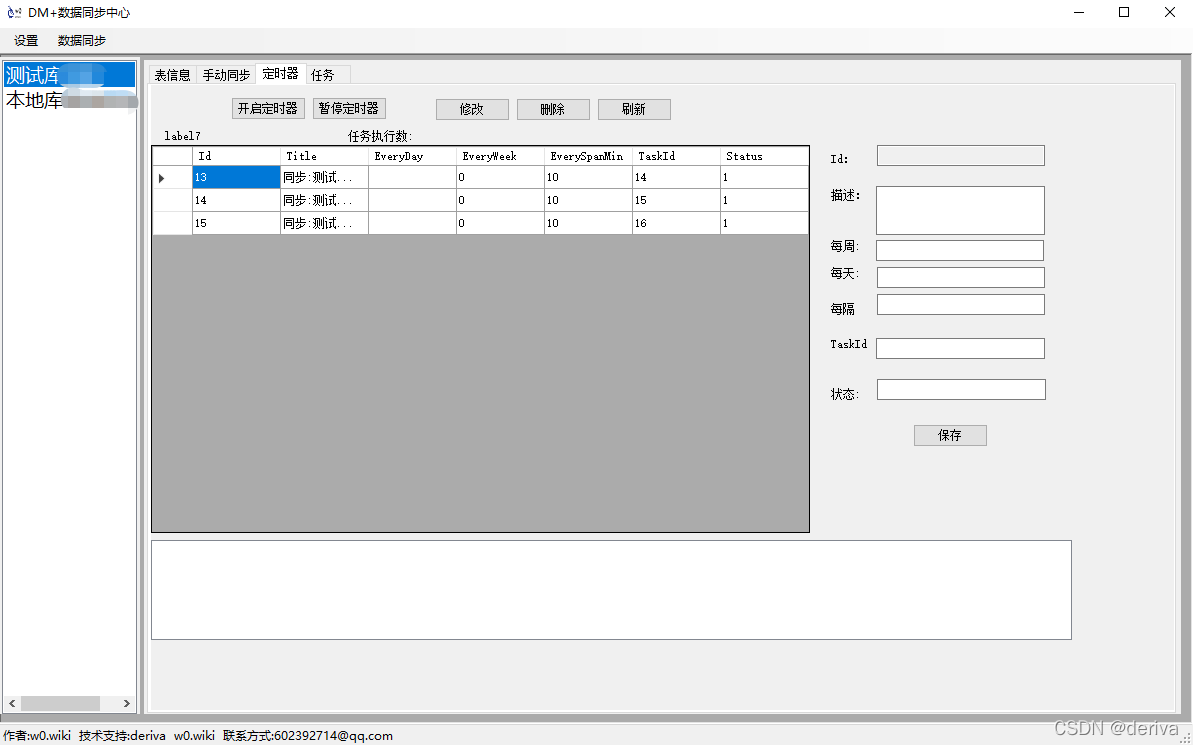Close the DM+数据同步中心 window
This screenshot has height=745, width=1193.
point(1170,12)
